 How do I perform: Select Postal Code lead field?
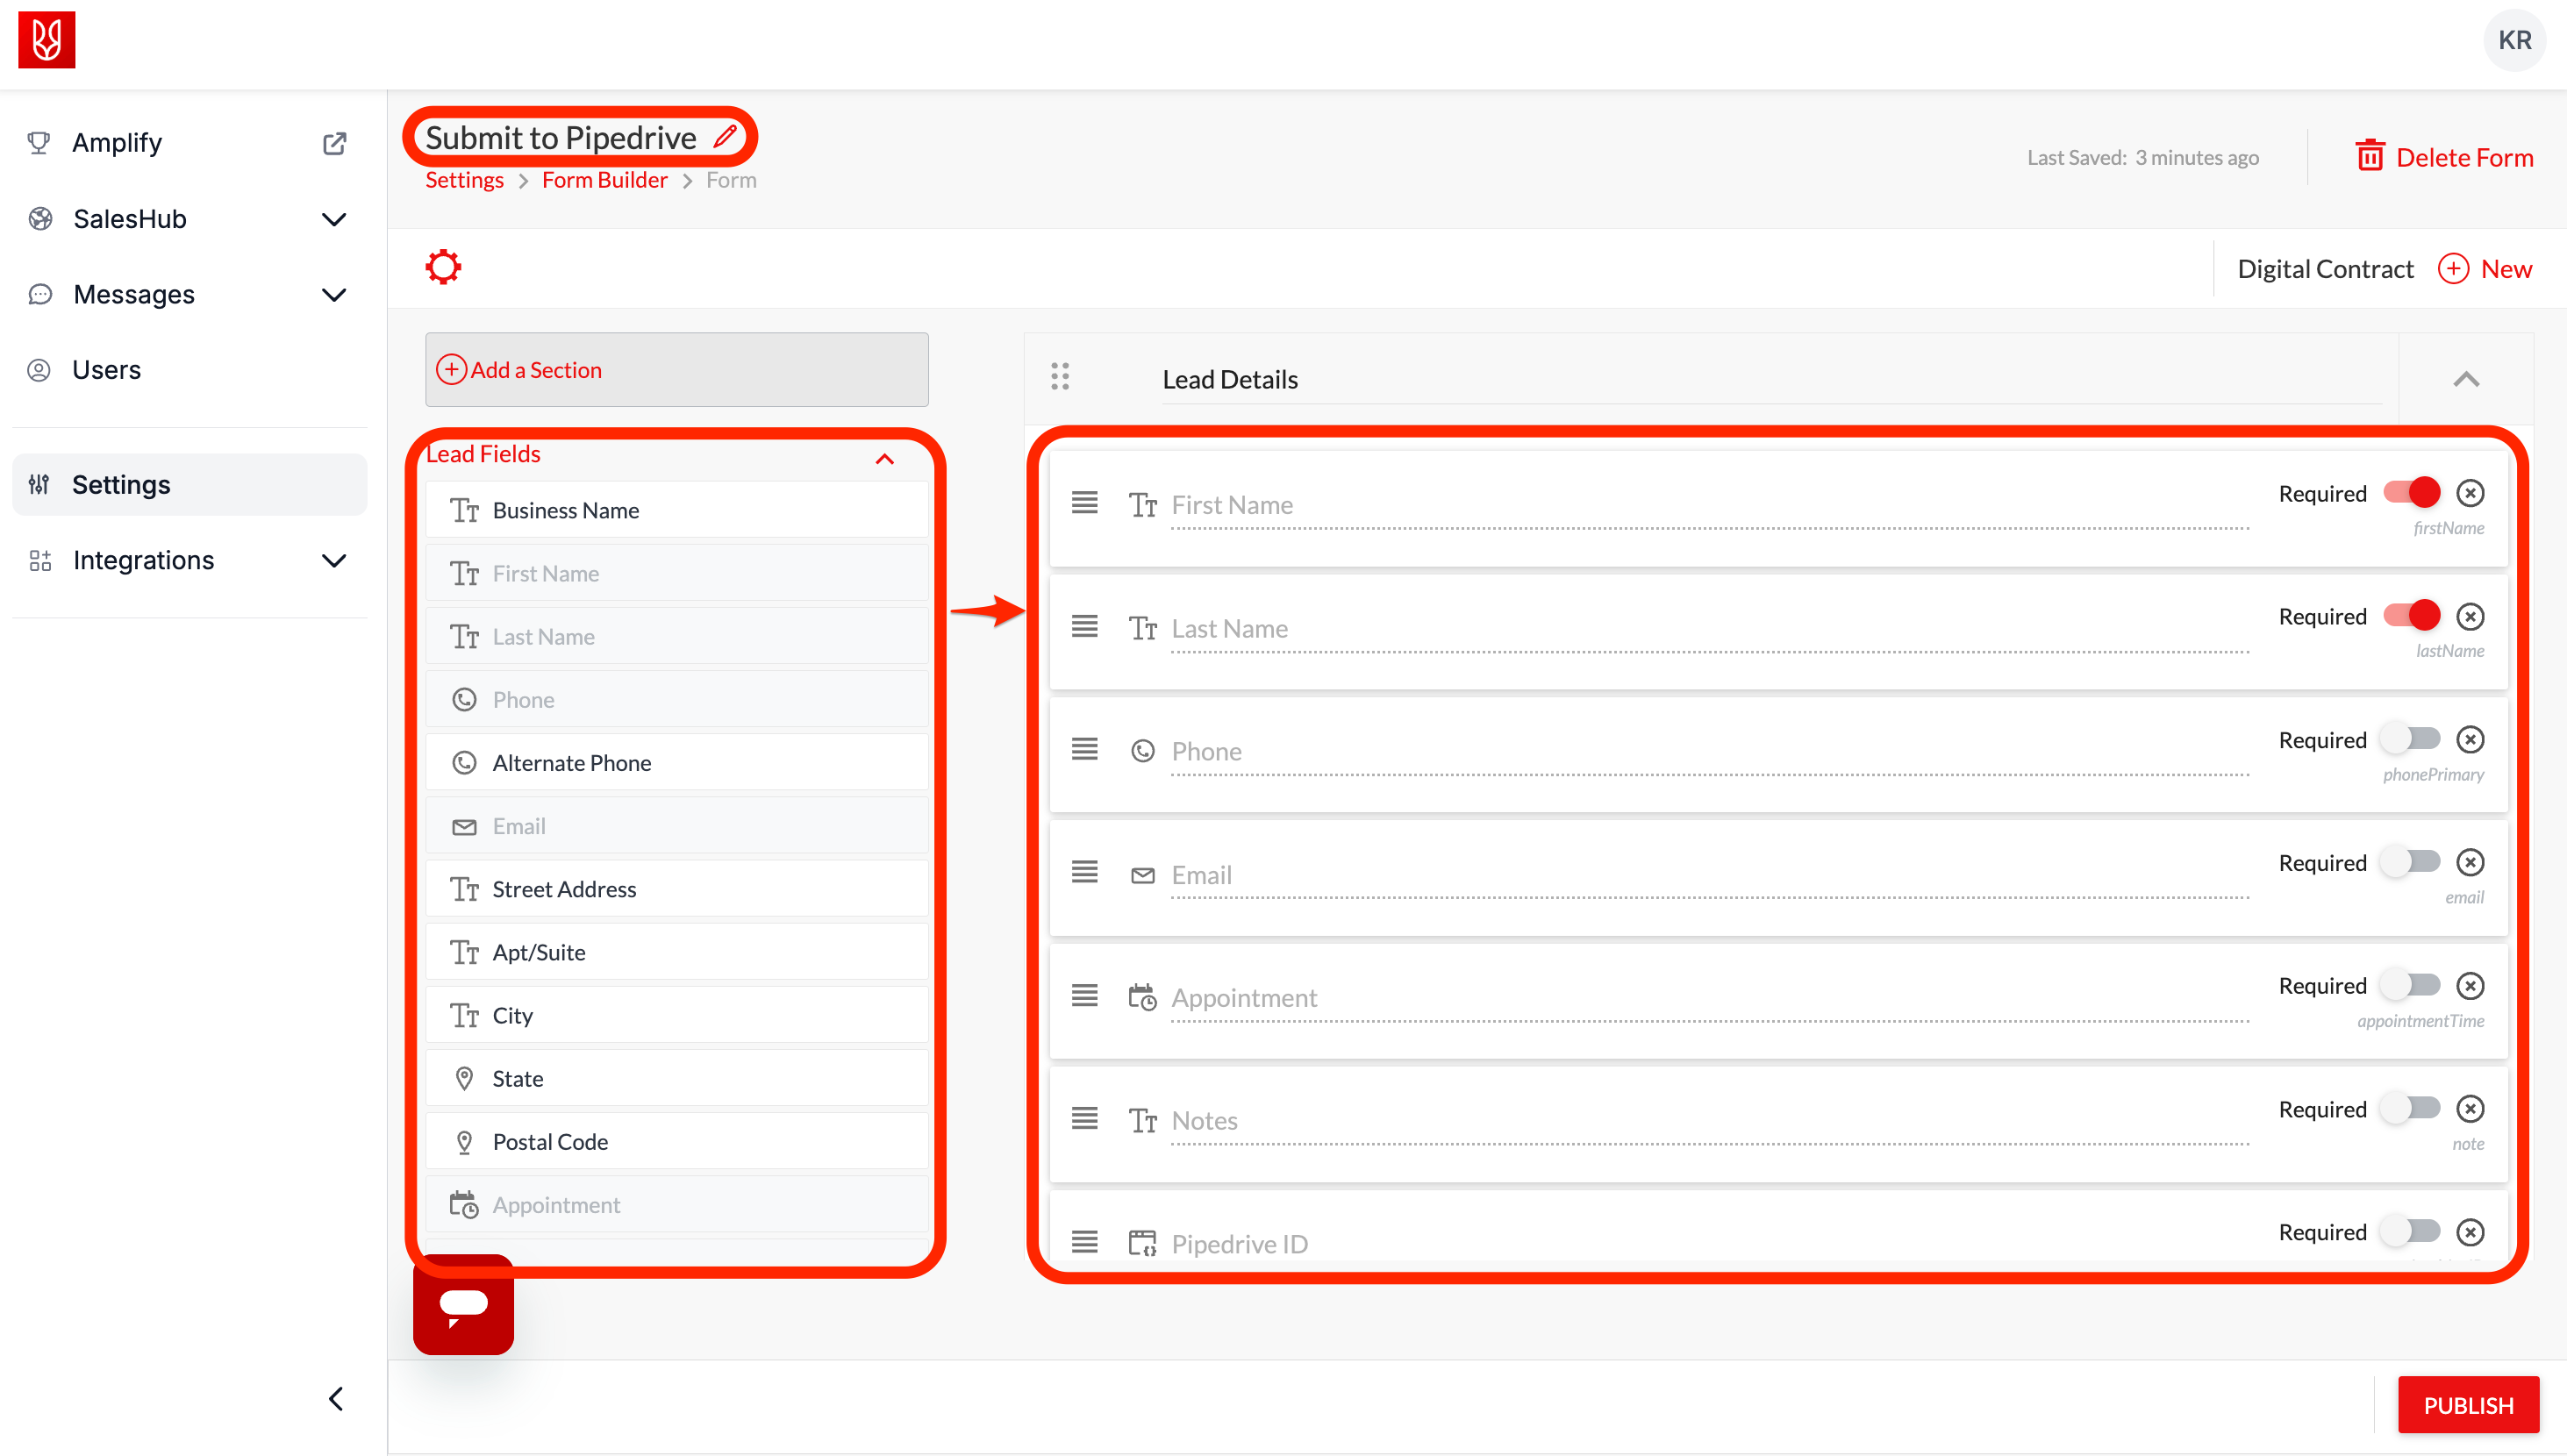677,1141
